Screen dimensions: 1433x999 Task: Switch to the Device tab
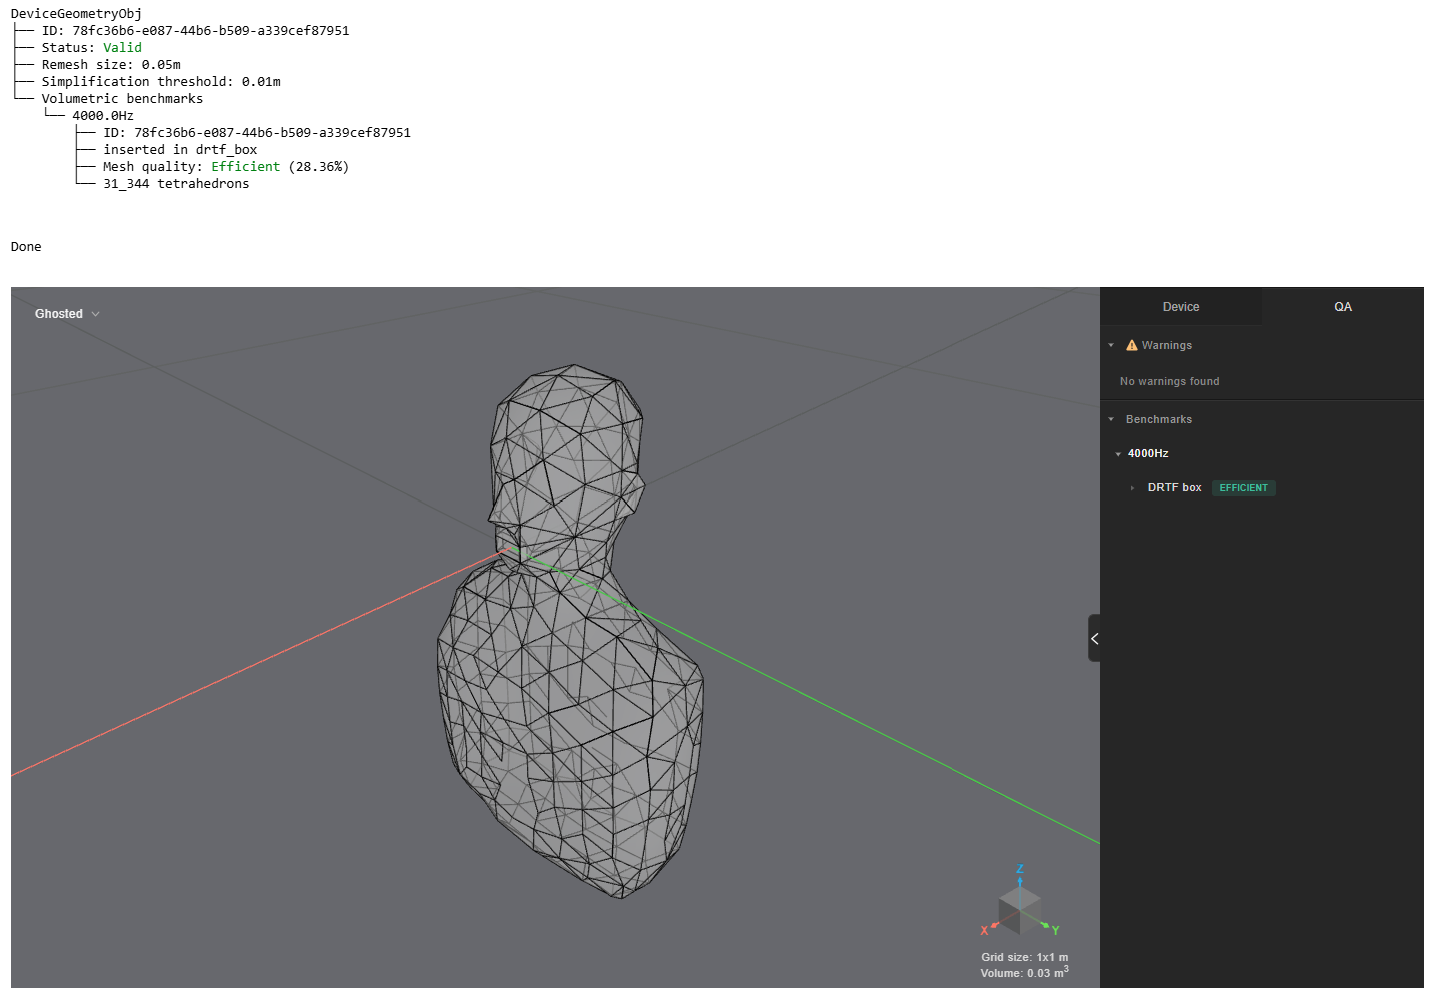click(1180, 307)
